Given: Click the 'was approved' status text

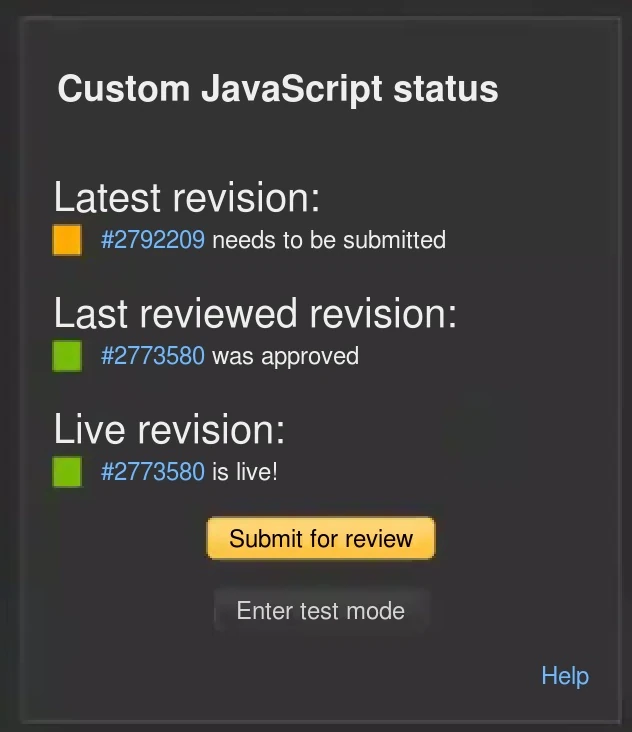Looking at the screenshot, I should pos(285,356).
